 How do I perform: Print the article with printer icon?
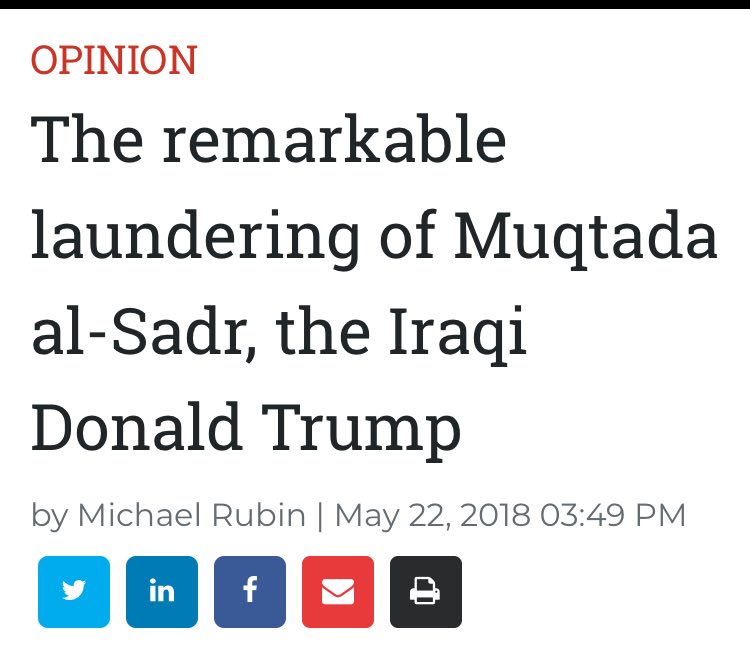(426, 592)
